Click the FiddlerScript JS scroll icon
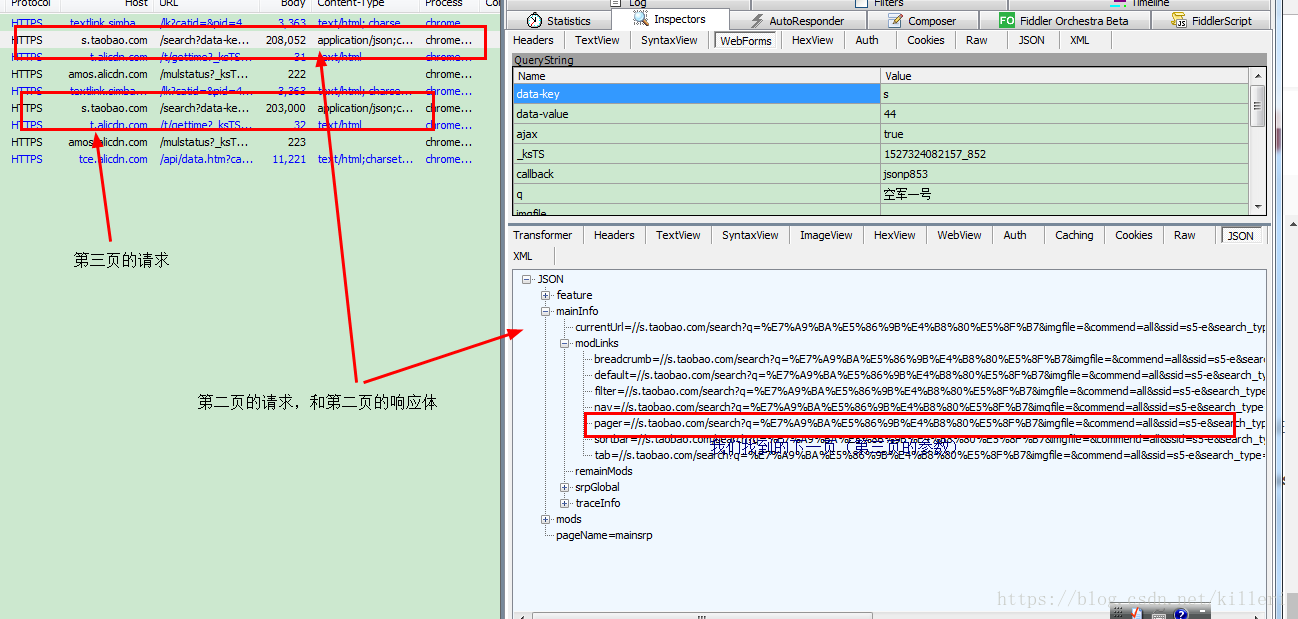The height and width of the screenshot is (619, 1298). tap(1180, 20)
